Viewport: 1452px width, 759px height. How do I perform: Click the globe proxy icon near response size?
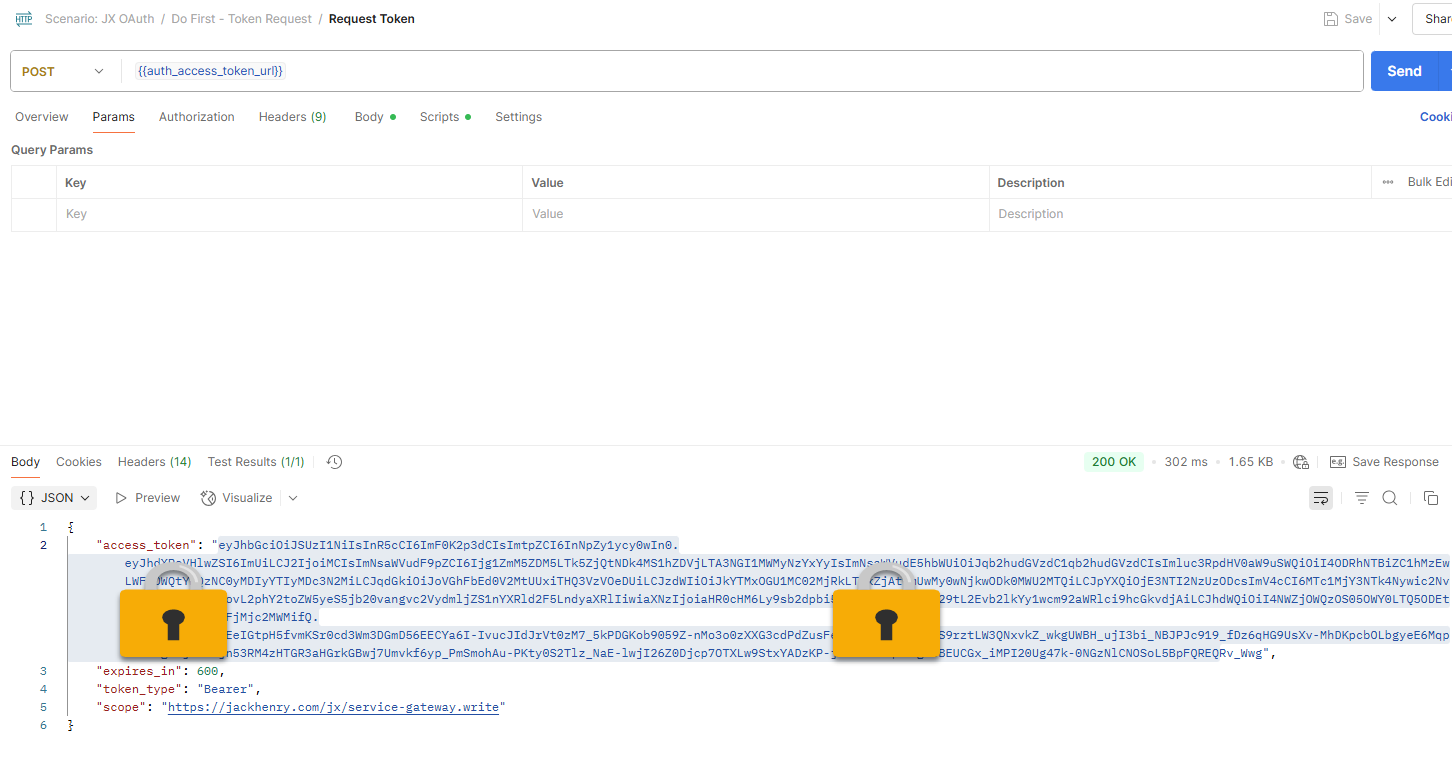(x=1301, y=461)
